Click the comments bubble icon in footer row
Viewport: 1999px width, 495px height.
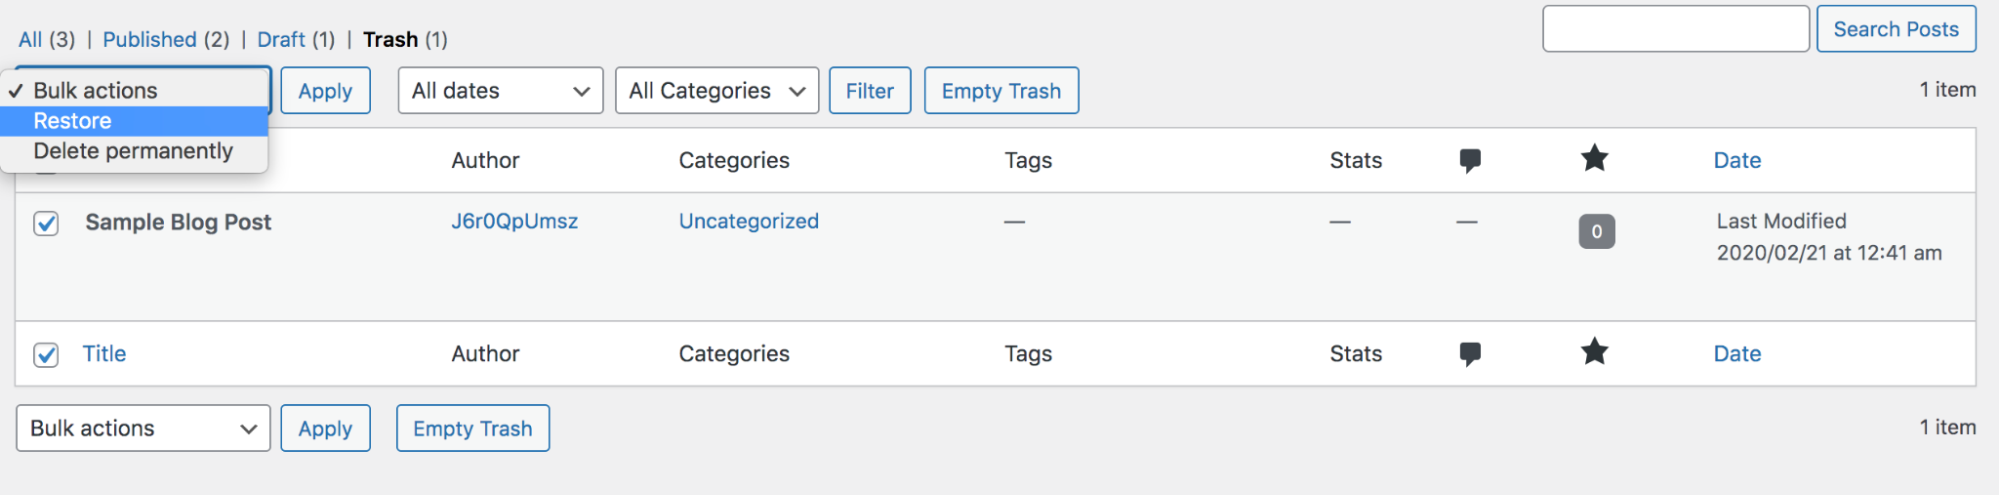(x=1469, y=354)
